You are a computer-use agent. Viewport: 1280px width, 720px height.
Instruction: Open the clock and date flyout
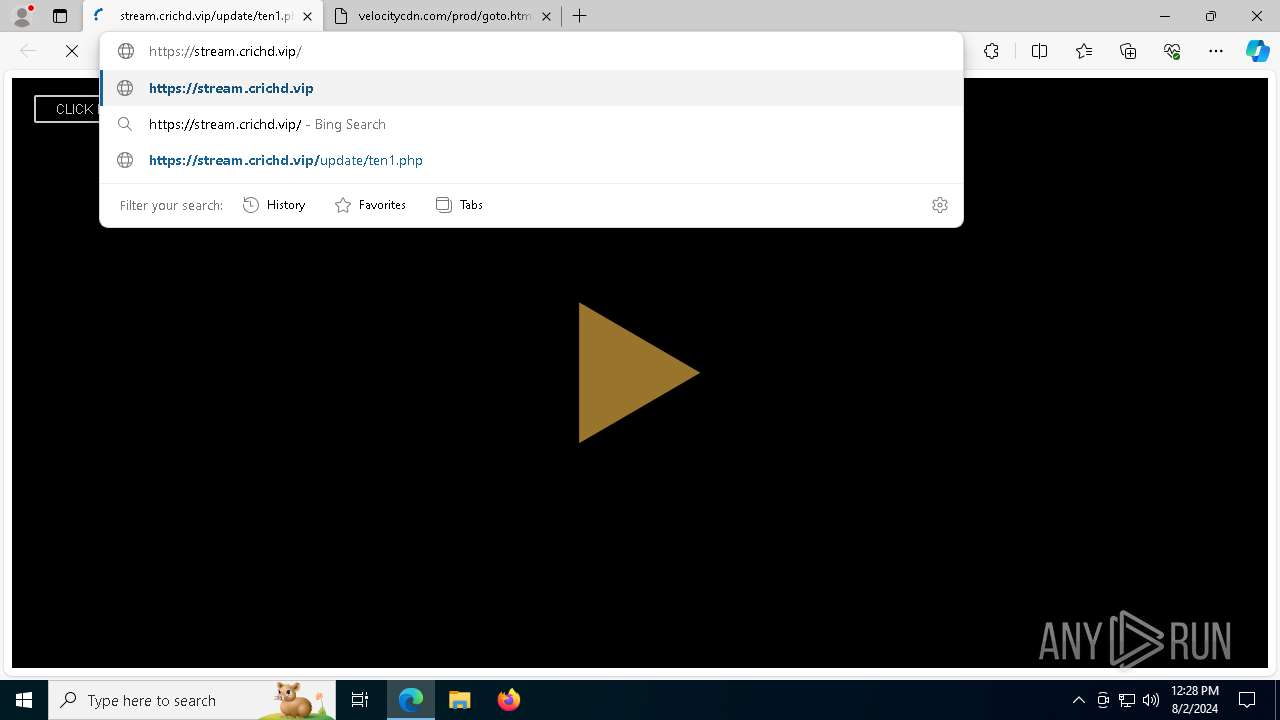1194,700
